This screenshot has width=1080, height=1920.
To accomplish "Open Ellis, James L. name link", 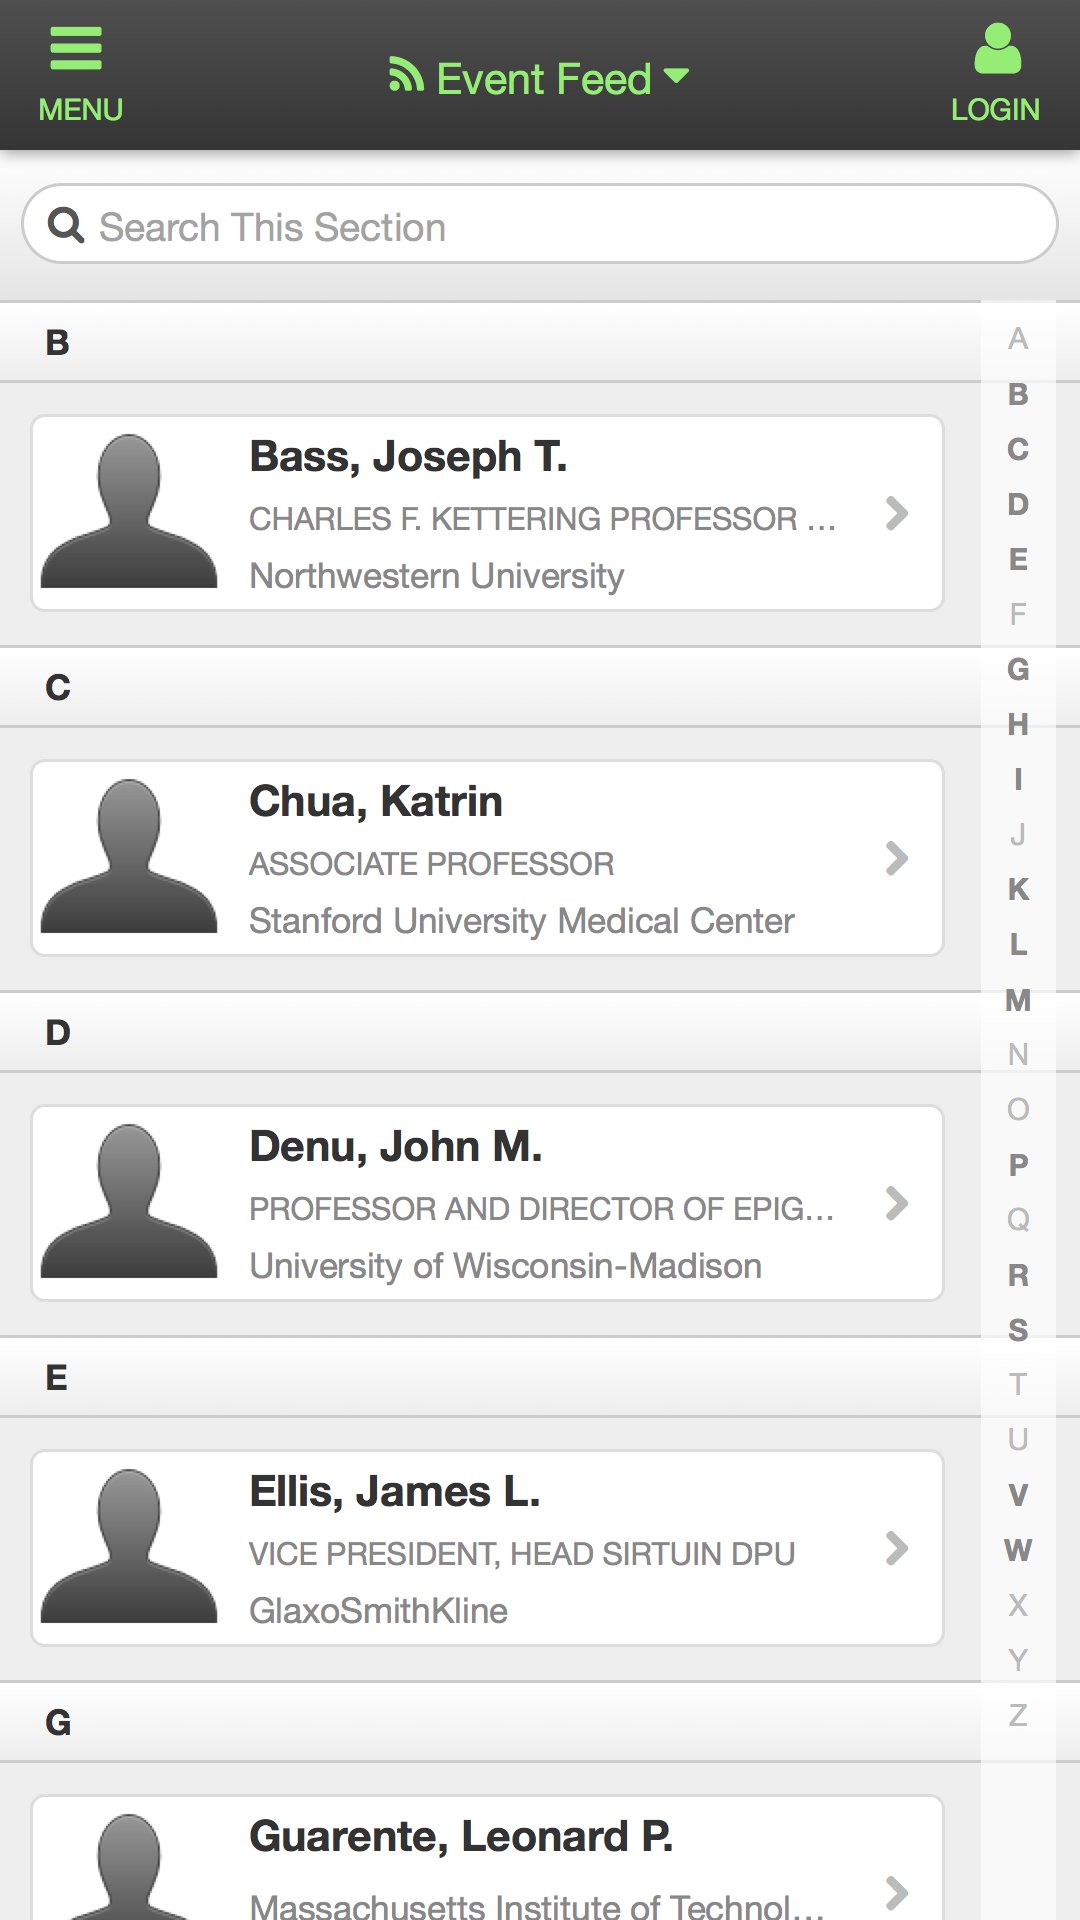I will point(394,1492).
